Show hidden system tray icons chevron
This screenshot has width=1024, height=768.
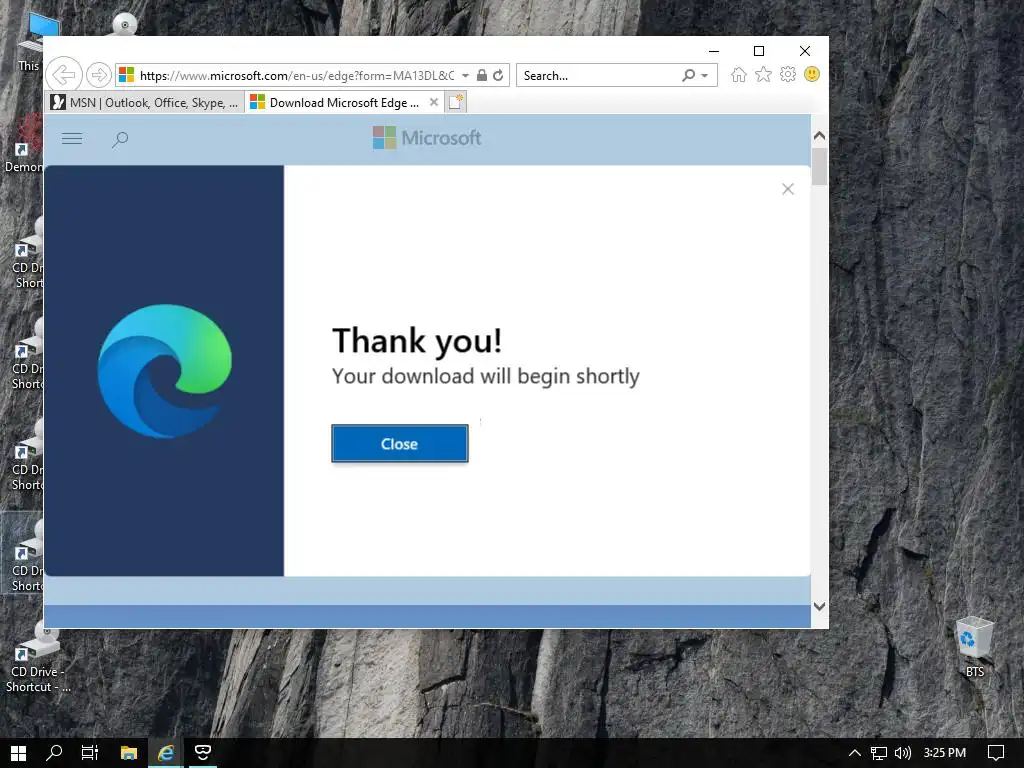[x=854, y=753]
